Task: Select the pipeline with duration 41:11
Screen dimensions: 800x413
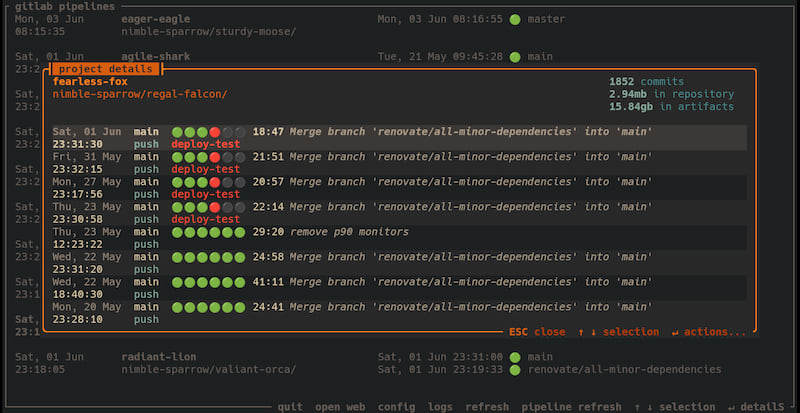Action: pyautogui.click(x=399, y=288)
